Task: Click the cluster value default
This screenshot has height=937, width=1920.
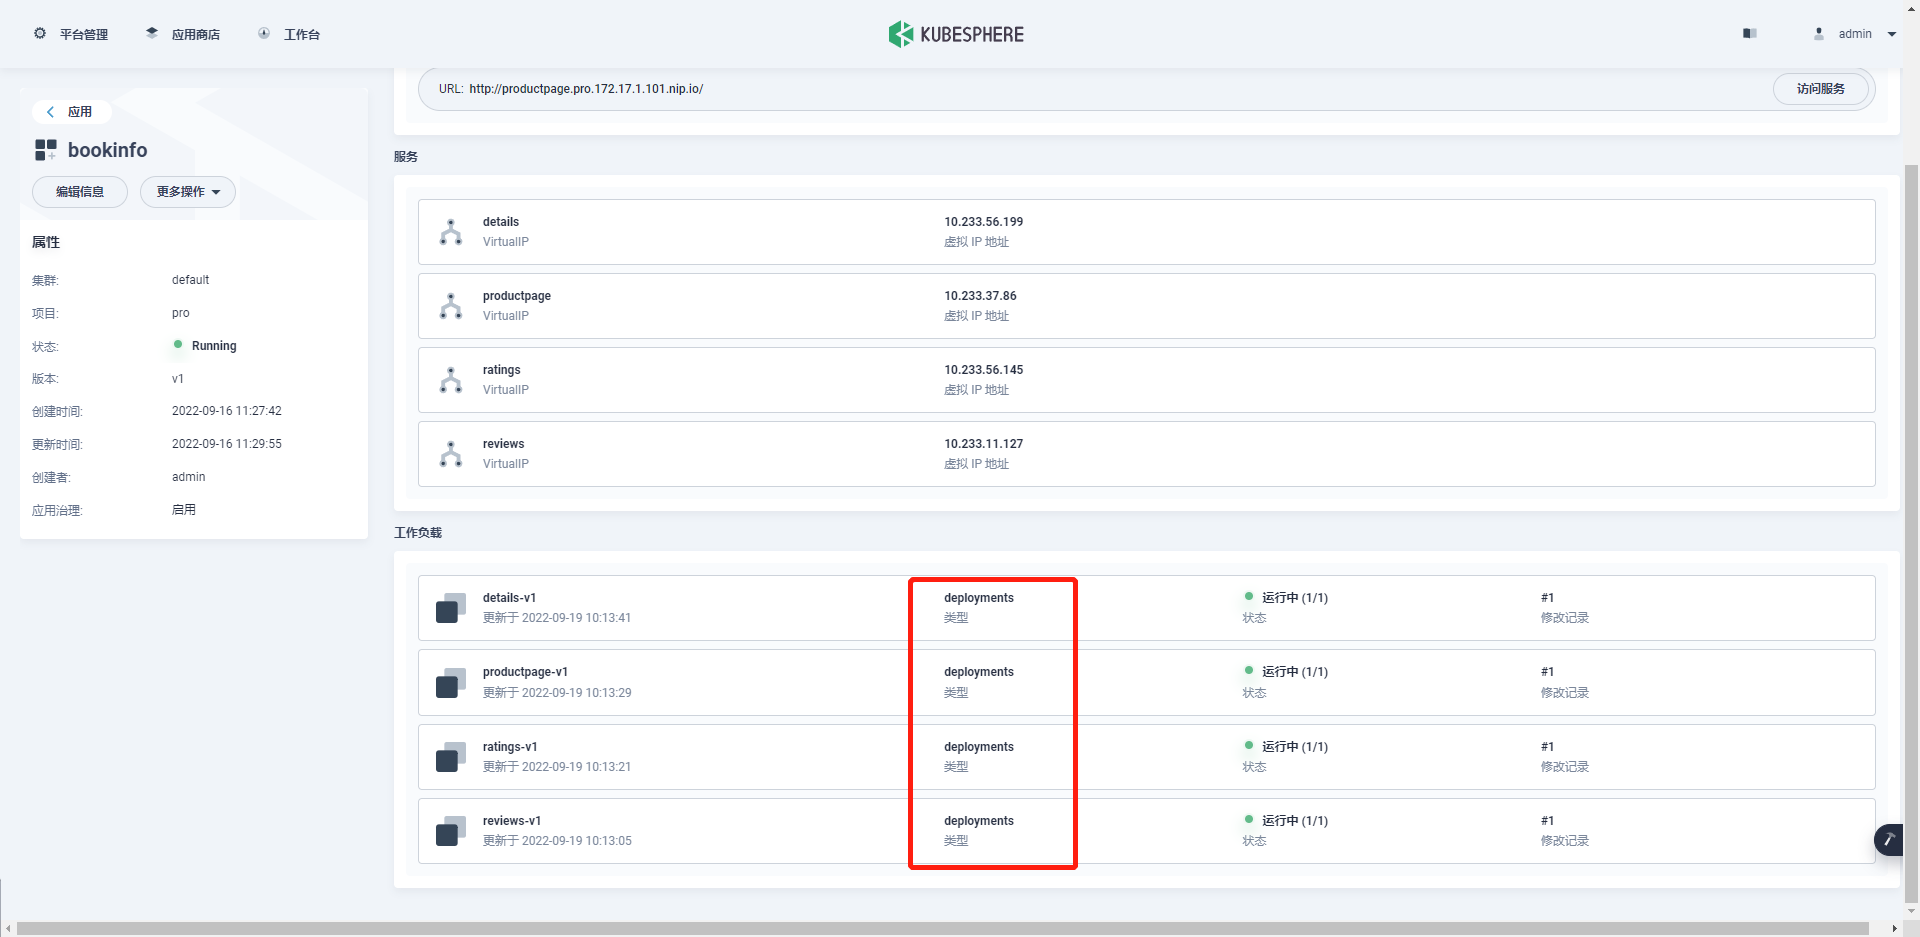Action: [190, 280]
